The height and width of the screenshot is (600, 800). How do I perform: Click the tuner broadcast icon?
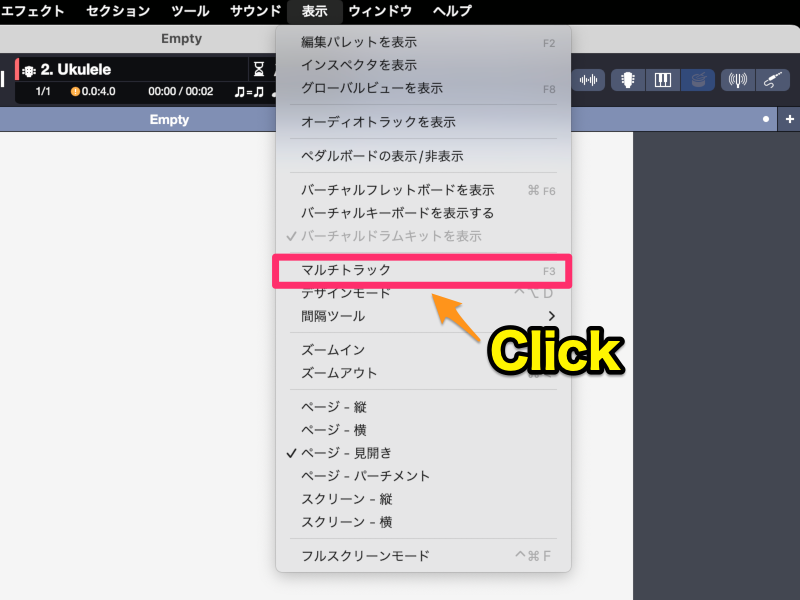pos(738,80)
